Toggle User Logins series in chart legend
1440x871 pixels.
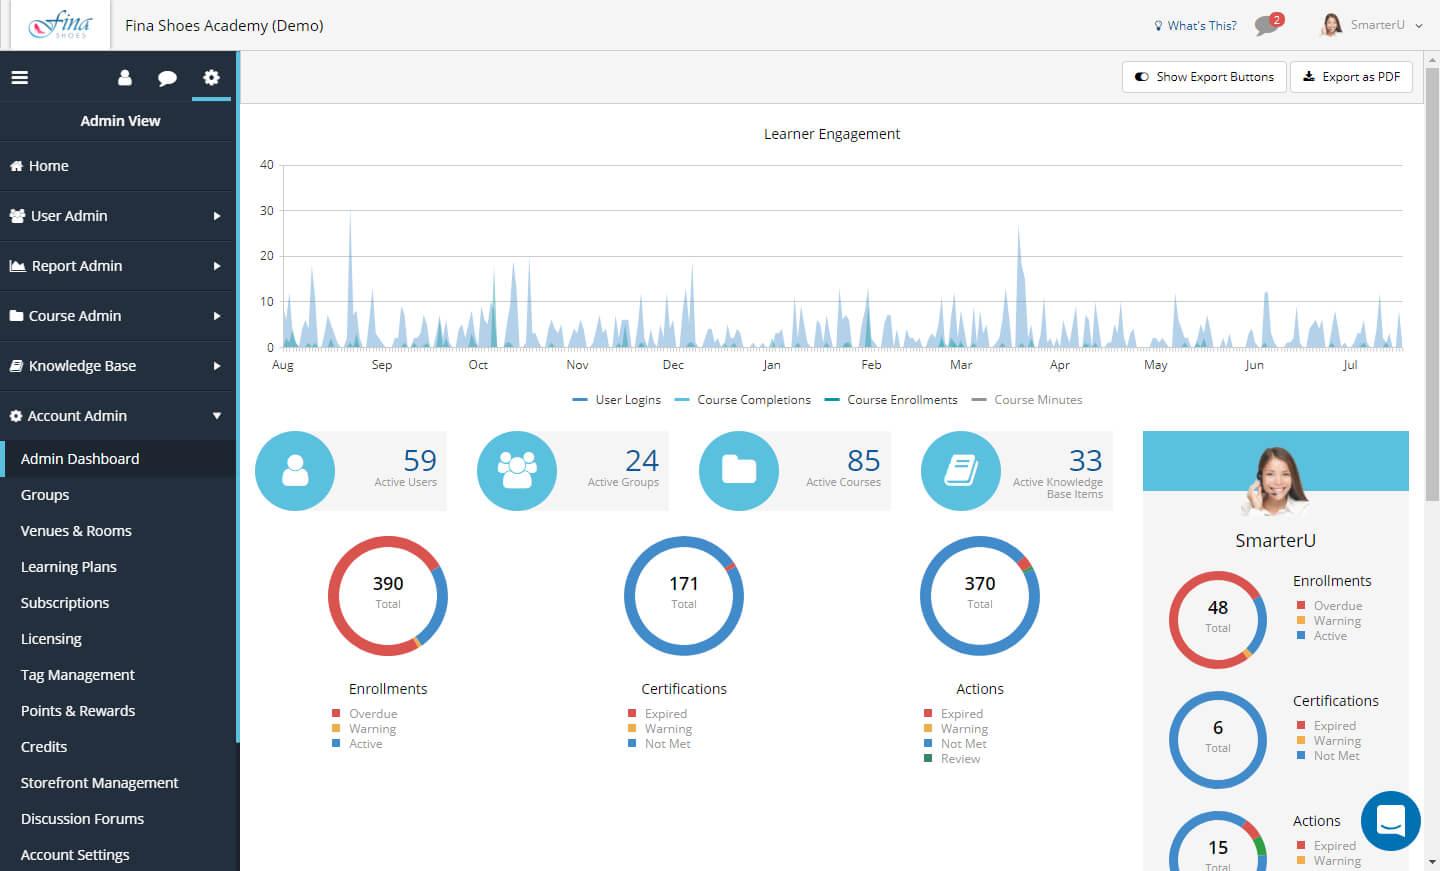(x=617, y=400)
